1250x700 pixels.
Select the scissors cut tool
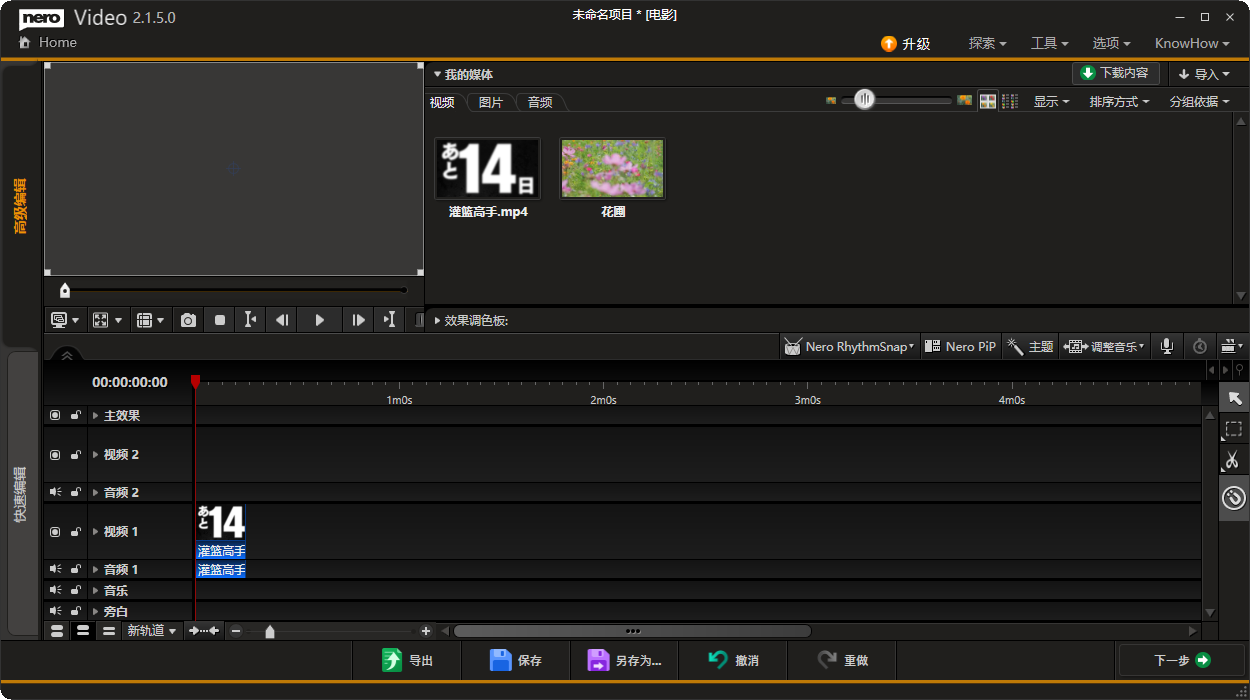point(1234,460)
